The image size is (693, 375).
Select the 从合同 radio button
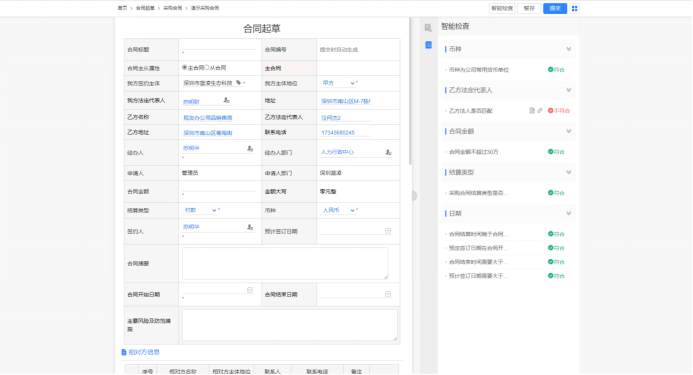coord(206,68)
